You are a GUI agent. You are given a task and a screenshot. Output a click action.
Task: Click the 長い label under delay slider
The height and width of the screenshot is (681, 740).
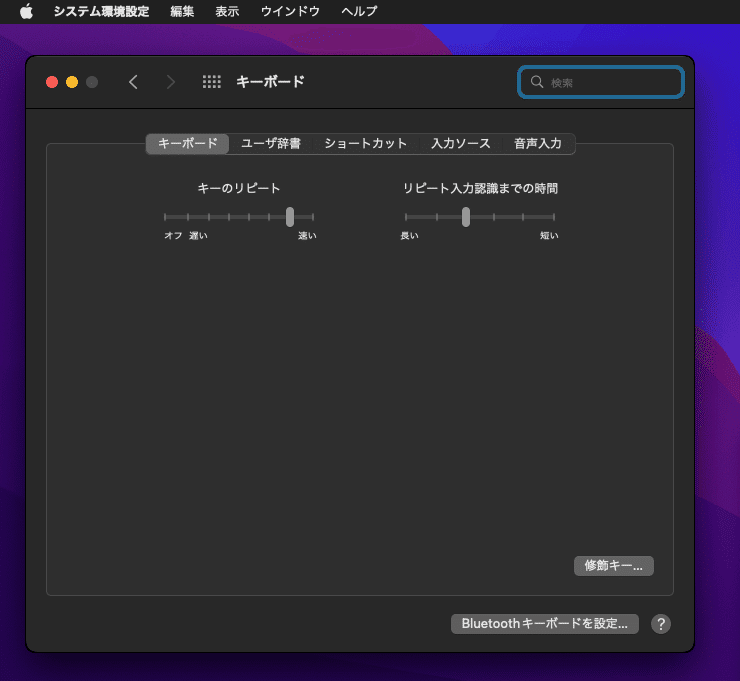(x=409, y=235)
